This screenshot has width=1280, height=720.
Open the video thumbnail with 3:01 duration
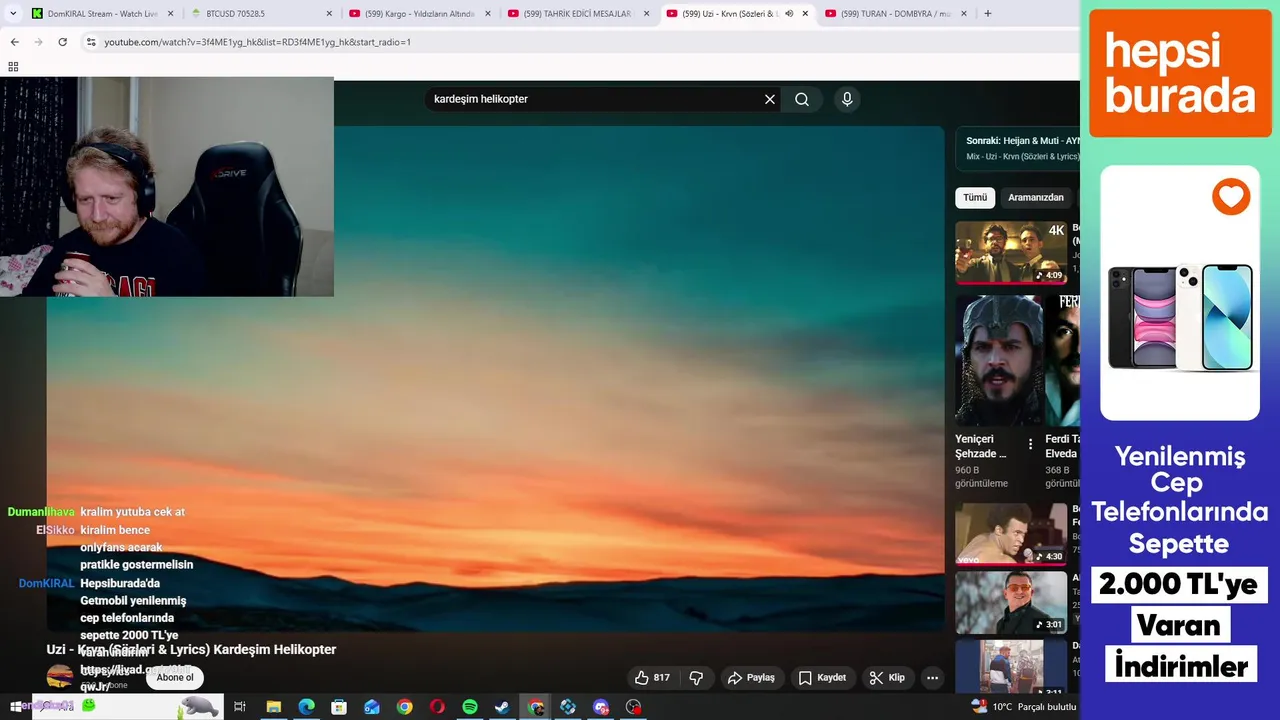[1011, 602]
